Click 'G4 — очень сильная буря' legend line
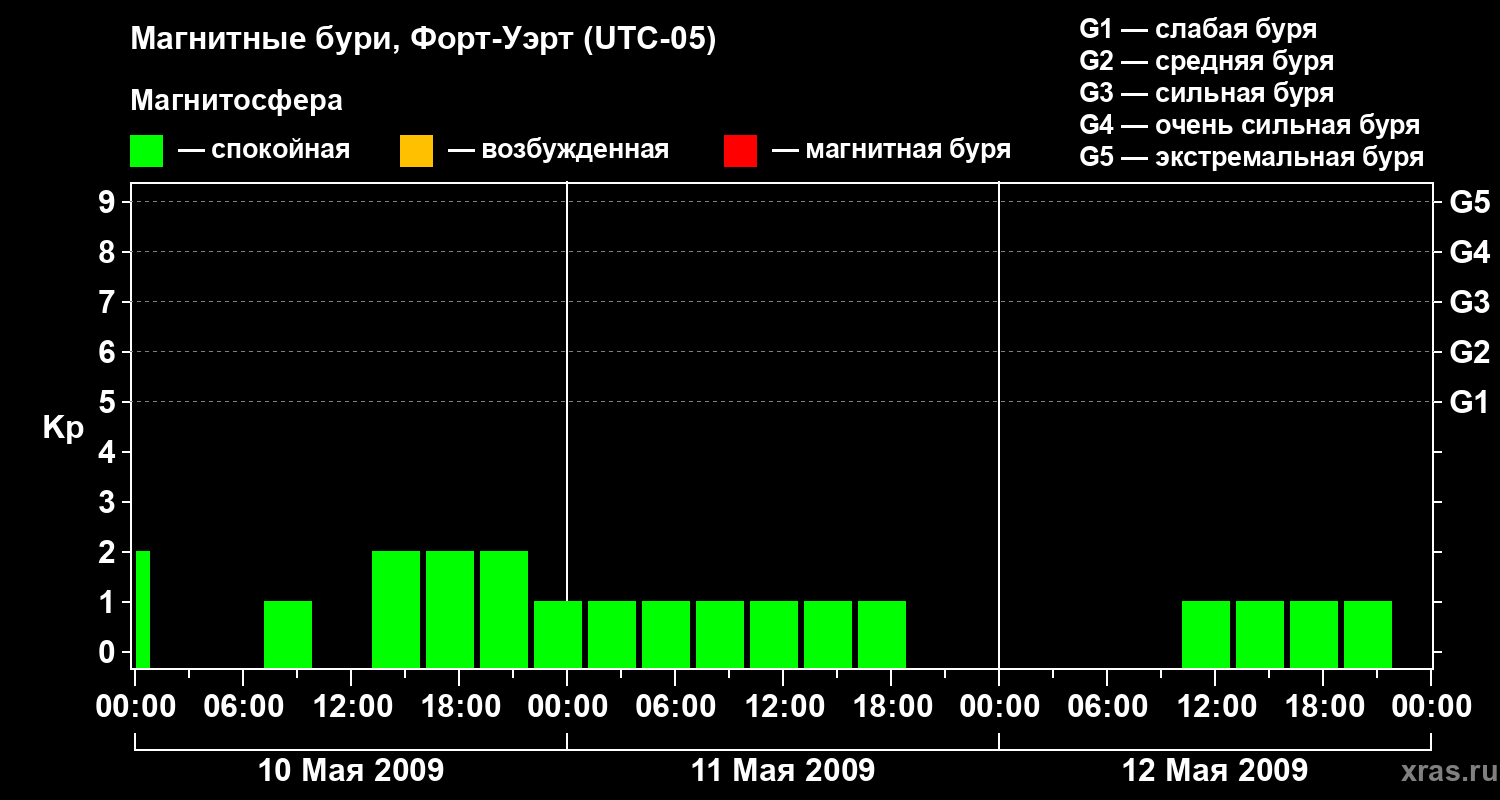The height and width of the screenshot is (800, 1500). click(1249, 125)
